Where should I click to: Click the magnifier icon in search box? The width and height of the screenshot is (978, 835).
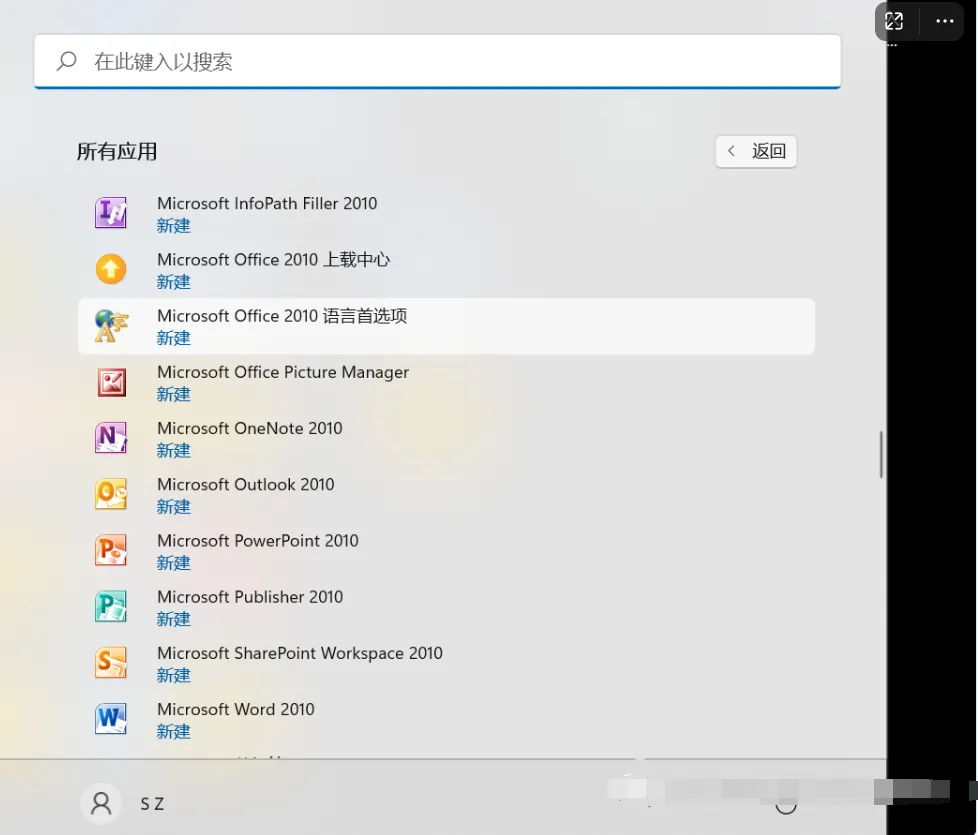pos(67,61)
